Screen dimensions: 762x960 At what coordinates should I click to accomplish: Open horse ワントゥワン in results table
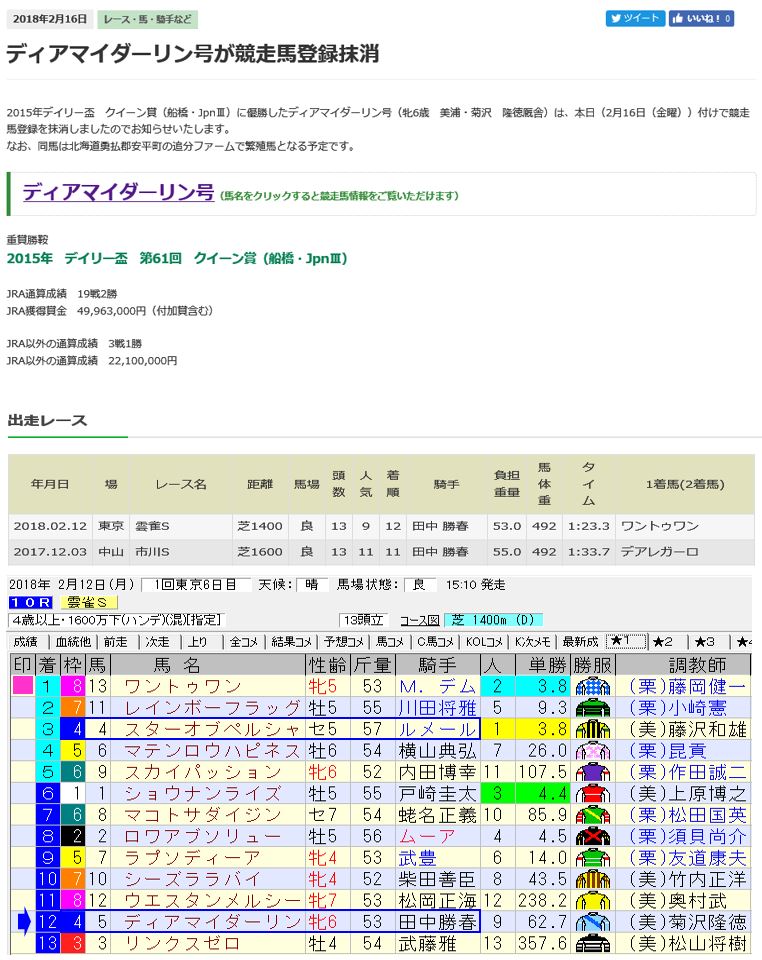(x=183, y=686)
